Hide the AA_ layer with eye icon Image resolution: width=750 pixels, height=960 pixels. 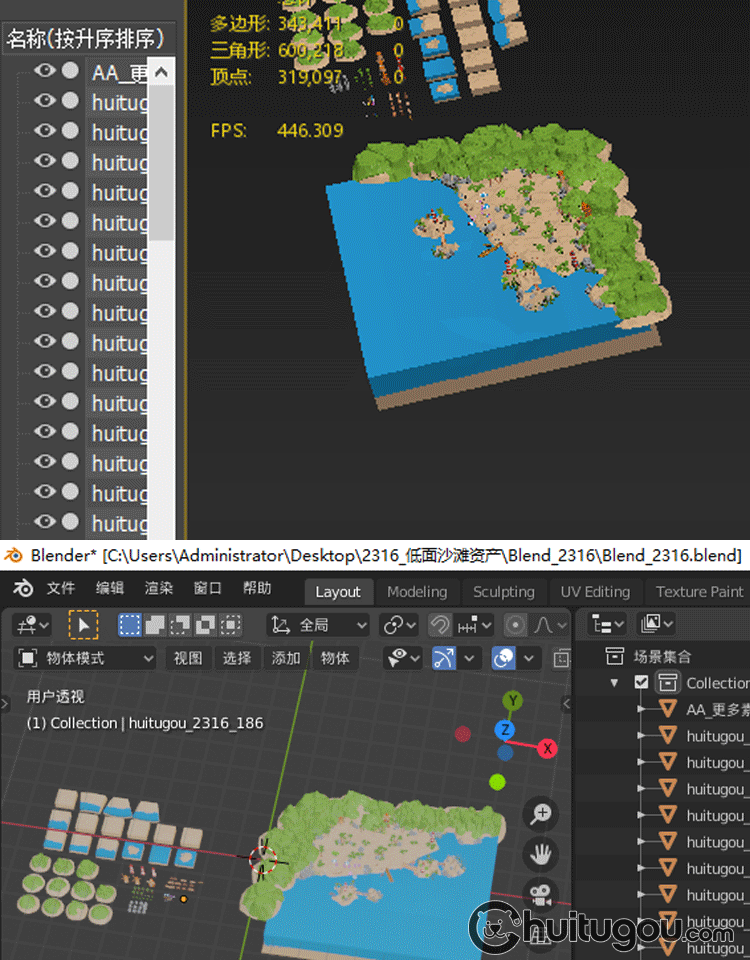pos(44,71)
